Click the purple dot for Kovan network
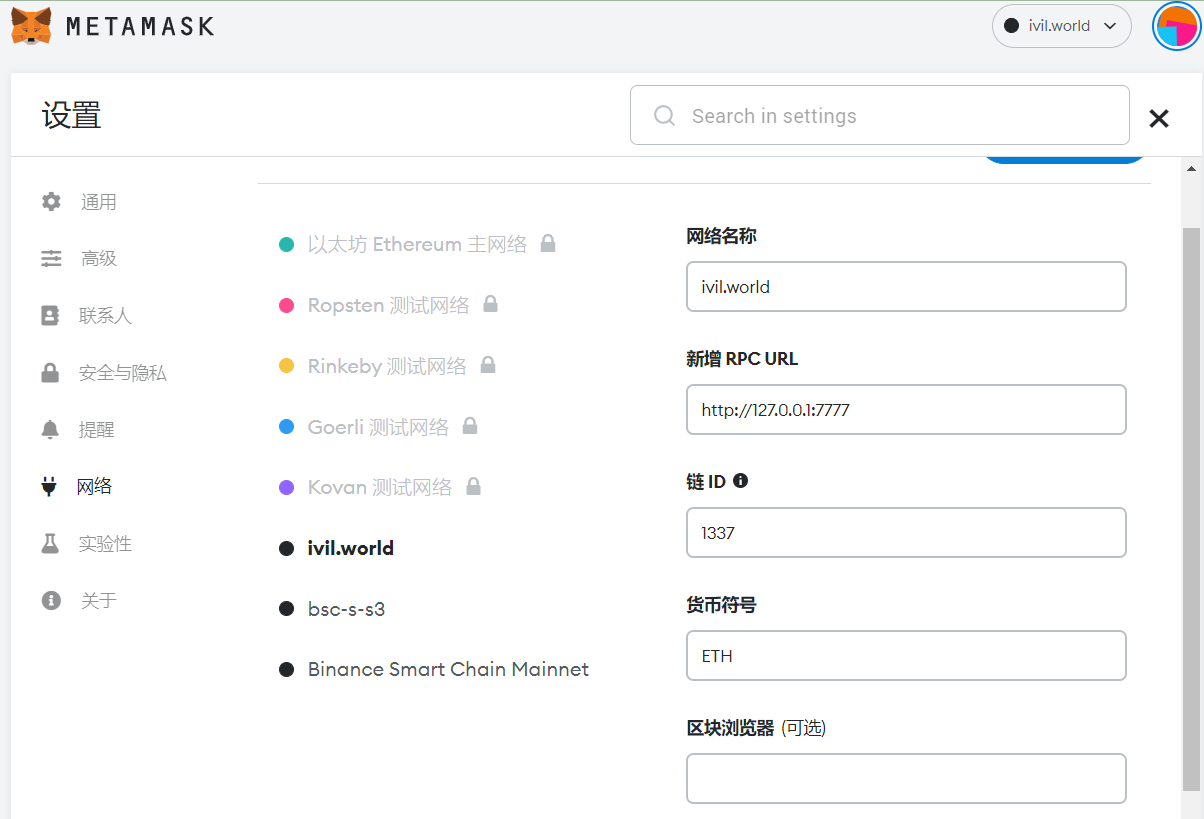This screenshot has width=1204, height=819. coord(287,488)
